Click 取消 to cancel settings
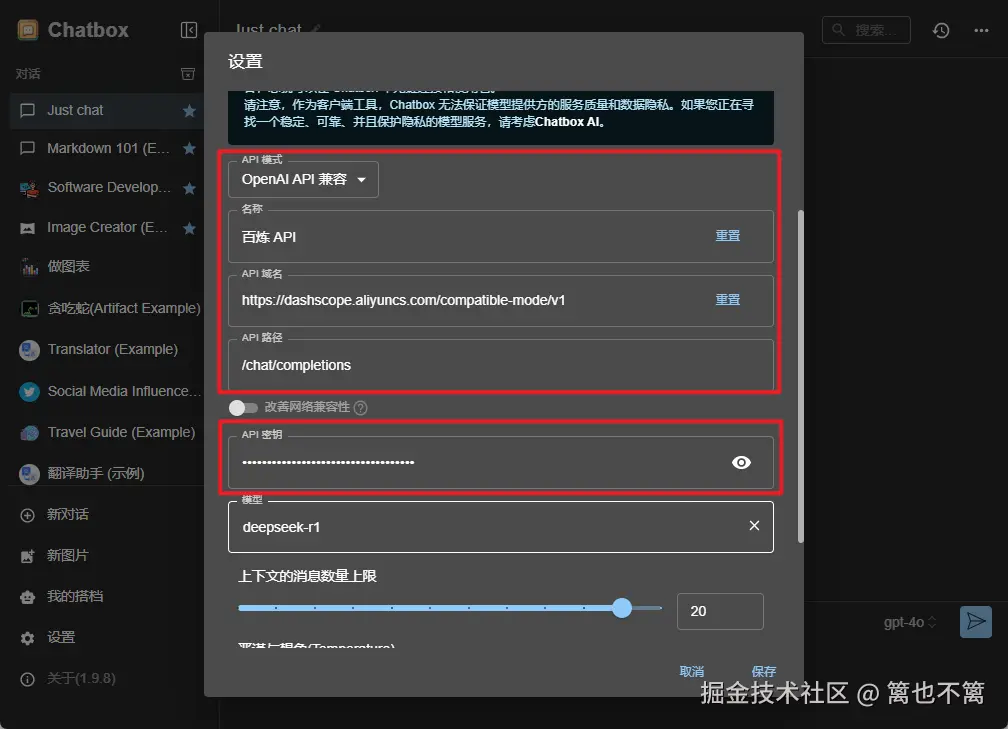The image size is (1008, 729). point(692,671)
